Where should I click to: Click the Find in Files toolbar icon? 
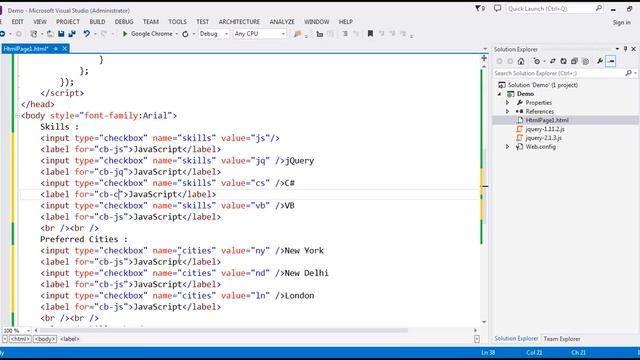[x=298, y=34]
